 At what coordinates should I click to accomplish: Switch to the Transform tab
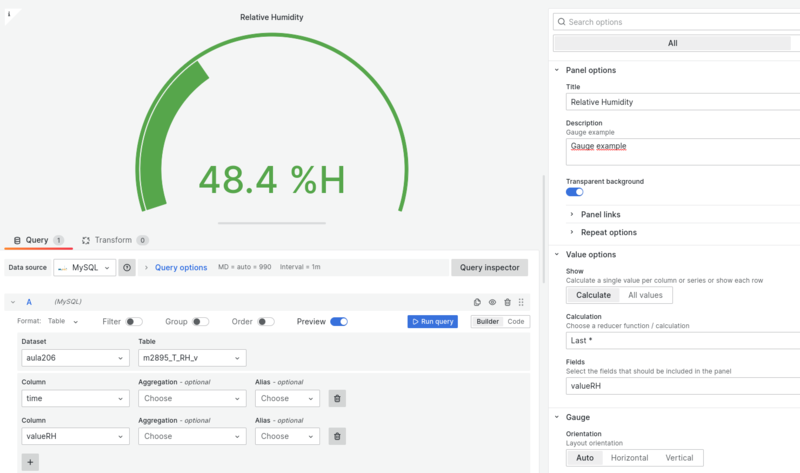[x=115, y=240]
